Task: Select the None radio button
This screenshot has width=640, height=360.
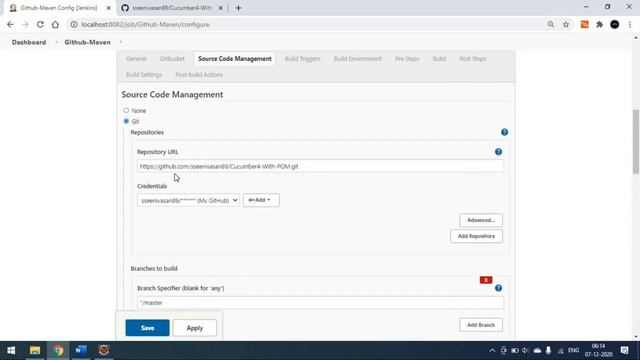Action: (x=126, y=110)
